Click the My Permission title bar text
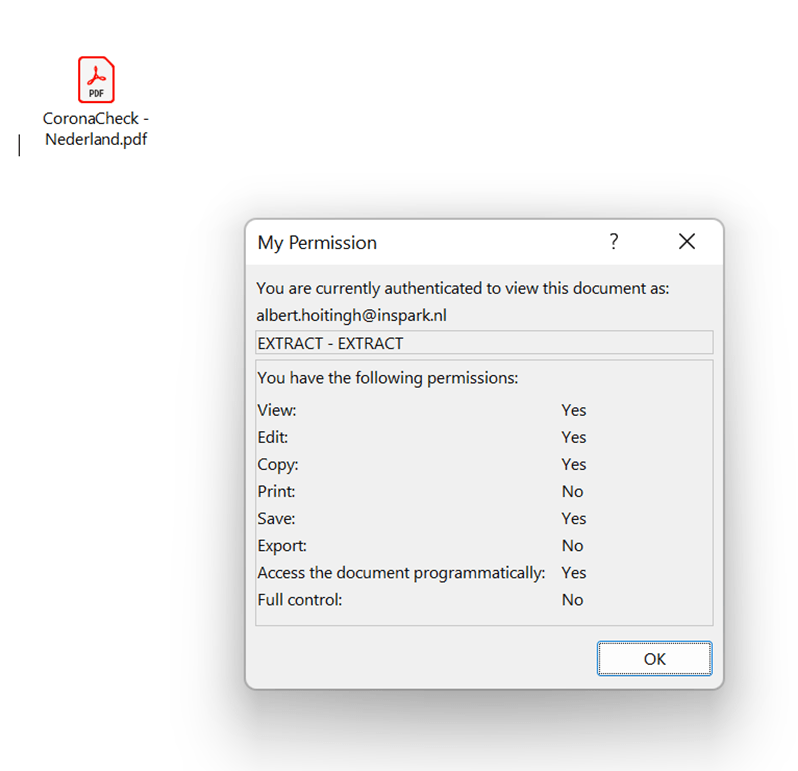 (317, 243)
